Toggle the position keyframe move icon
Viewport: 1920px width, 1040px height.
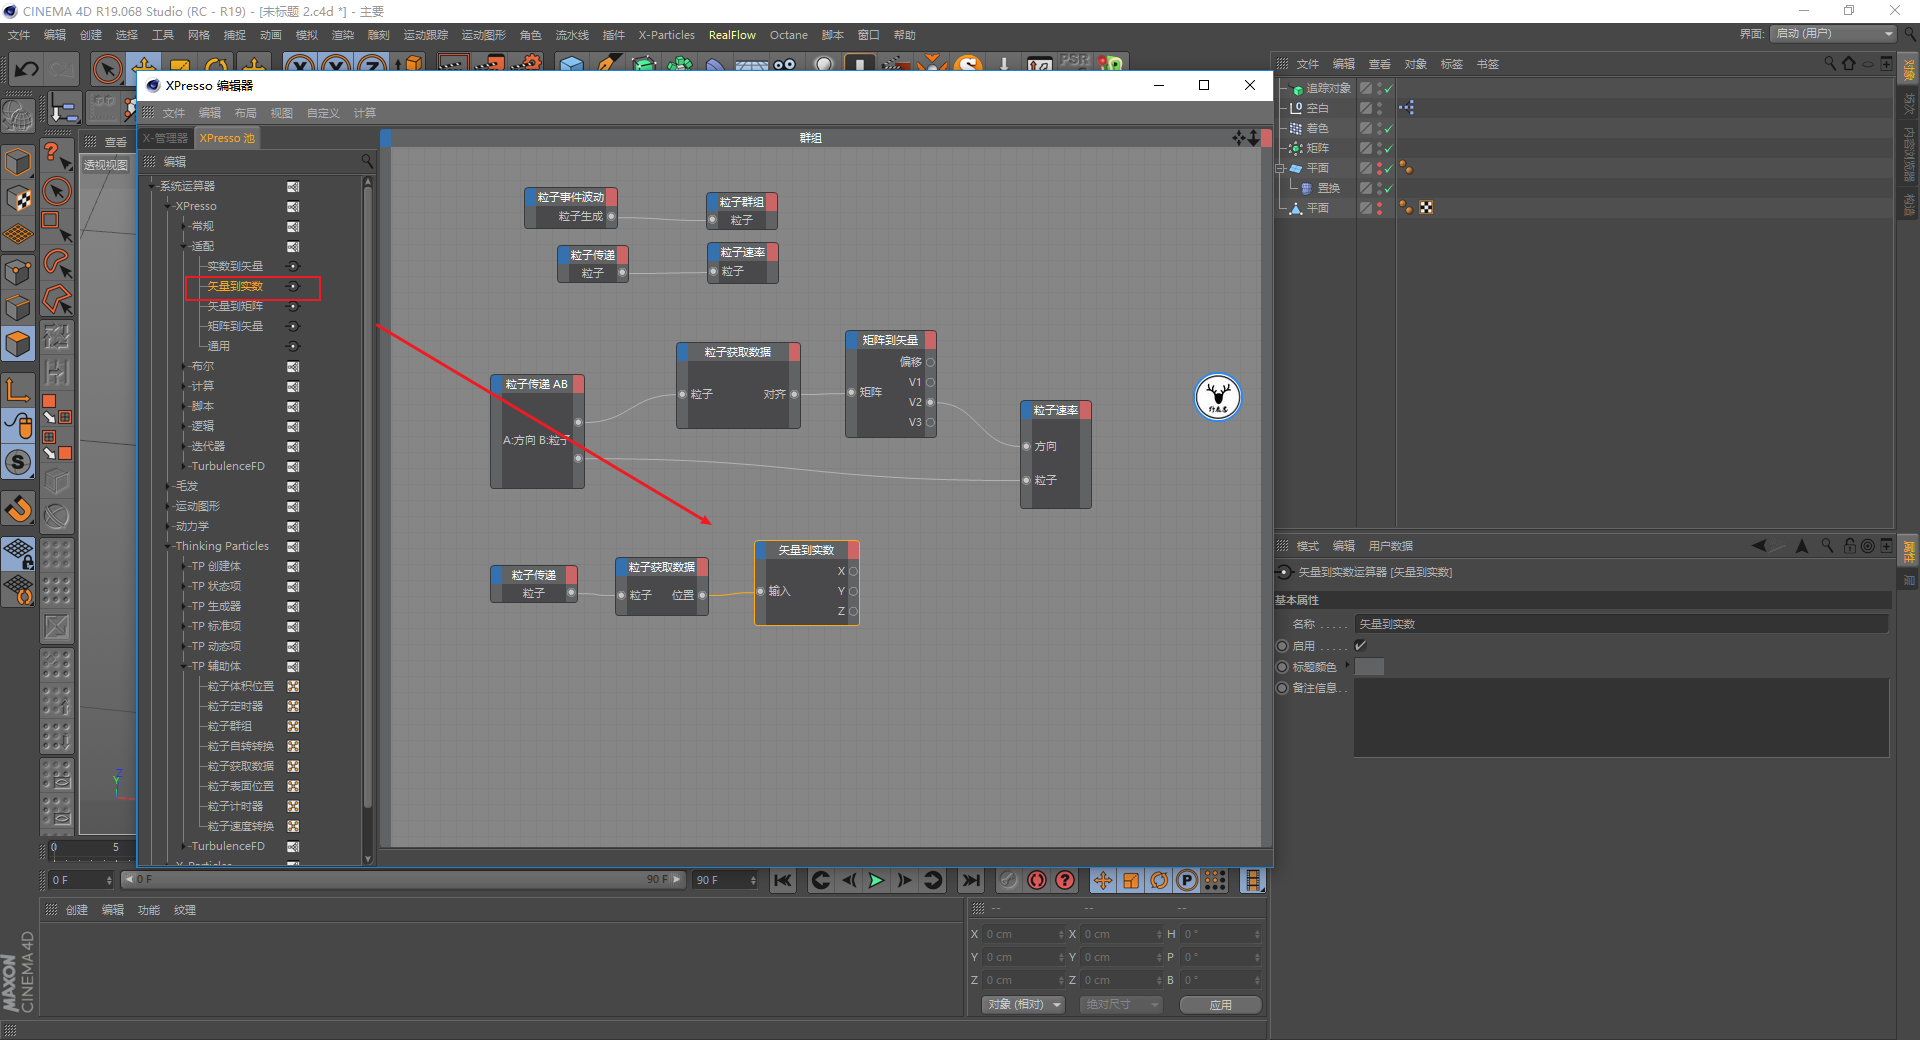click(1102, 880)
